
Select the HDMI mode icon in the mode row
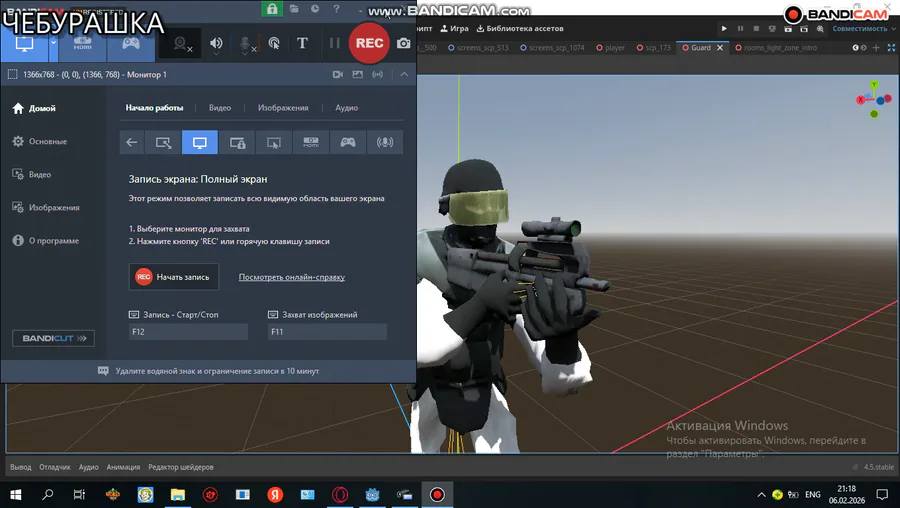pyautogui.click(x=311, y=142)
